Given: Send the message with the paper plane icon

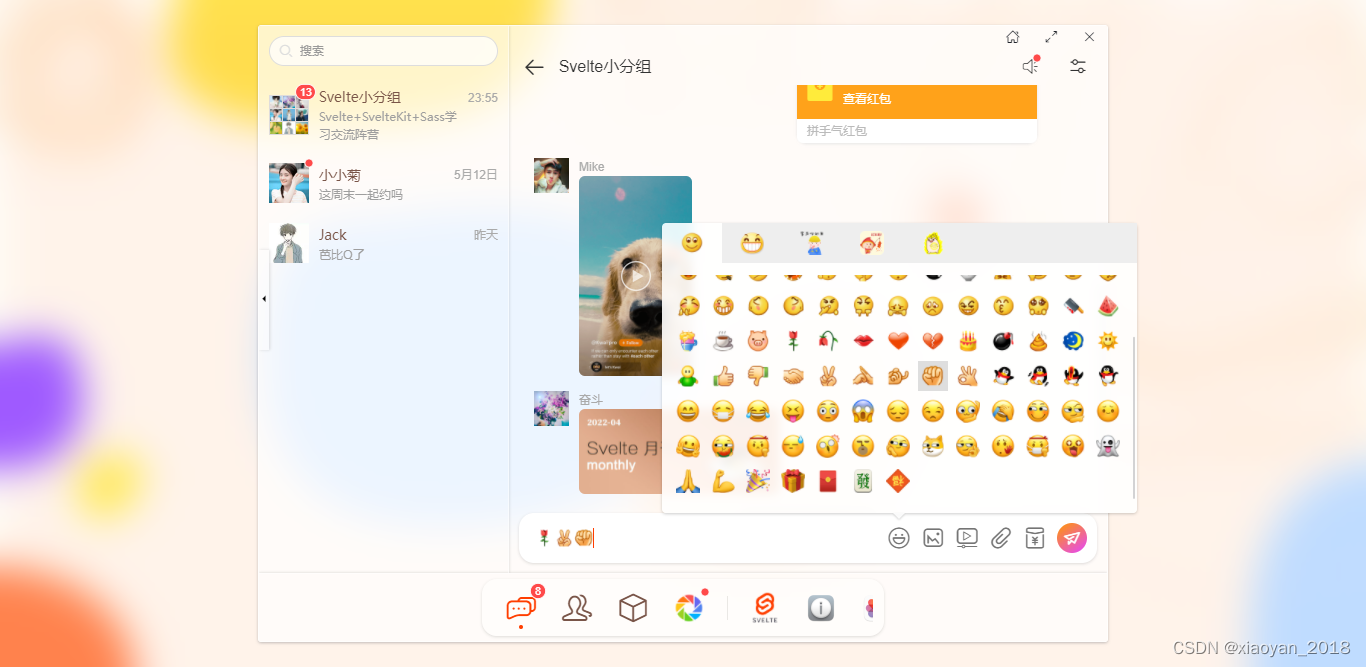Looking at the screenshot, I should click(x=1071, y=537).
